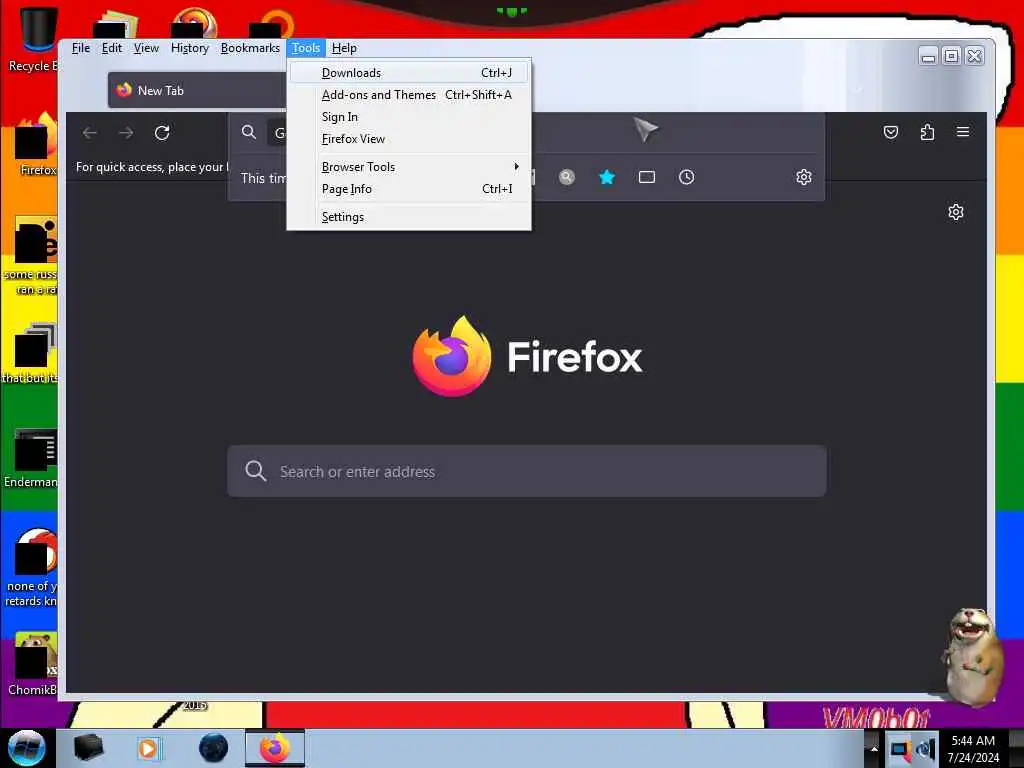Open Downloads from the Tools menu
Screen dimensions: 1024x768
pos(409,72)
